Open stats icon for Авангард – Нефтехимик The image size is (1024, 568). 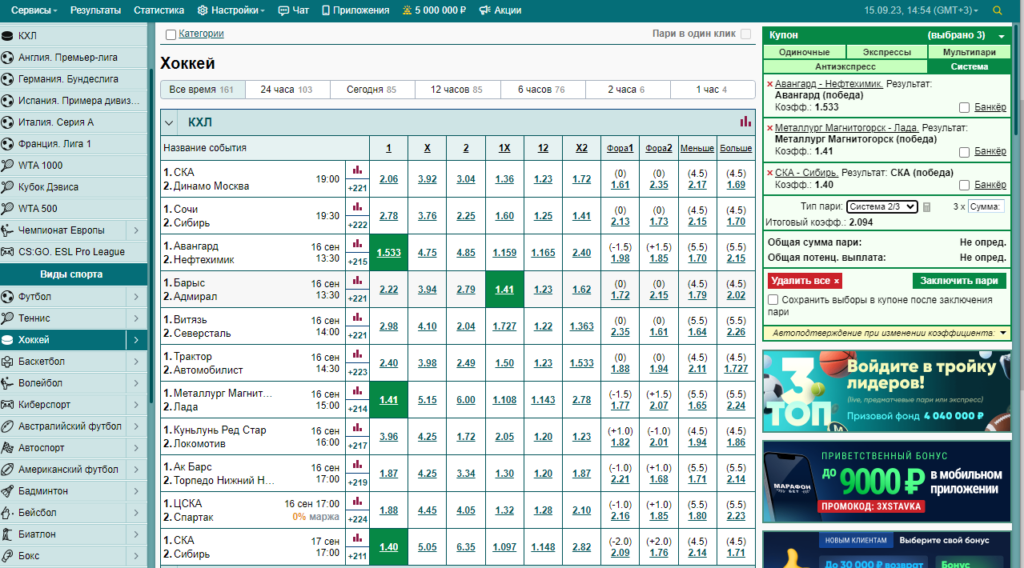coord(357,244)
